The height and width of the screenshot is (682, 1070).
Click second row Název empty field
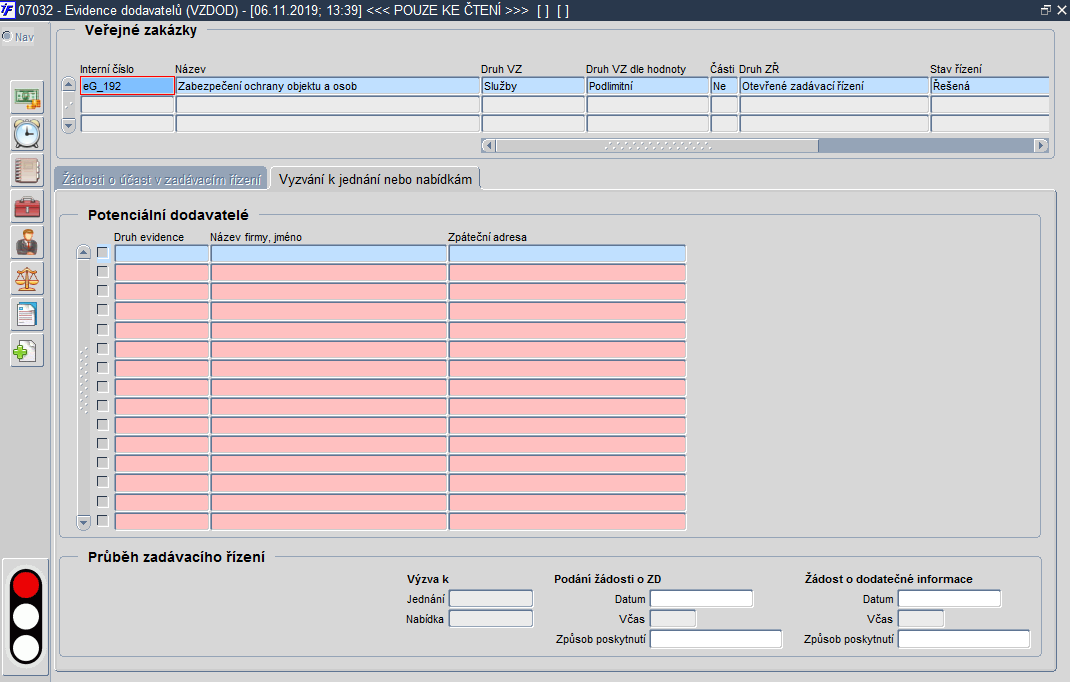pos(328,104)
